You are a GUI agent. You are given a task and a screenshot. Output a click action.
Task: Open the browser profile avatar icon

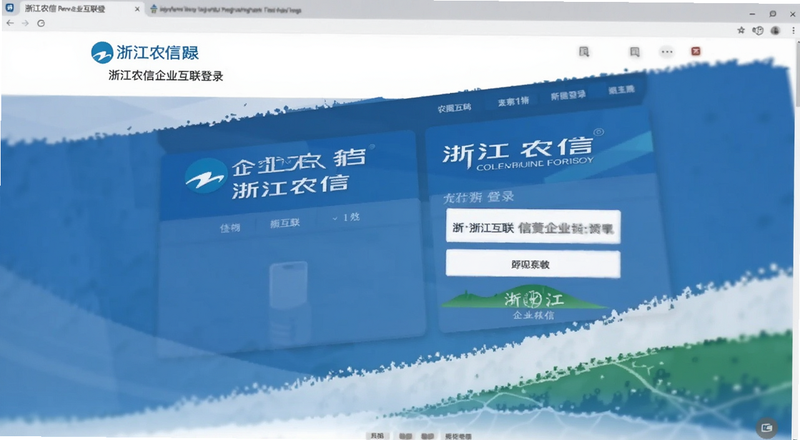coord(775,31)
